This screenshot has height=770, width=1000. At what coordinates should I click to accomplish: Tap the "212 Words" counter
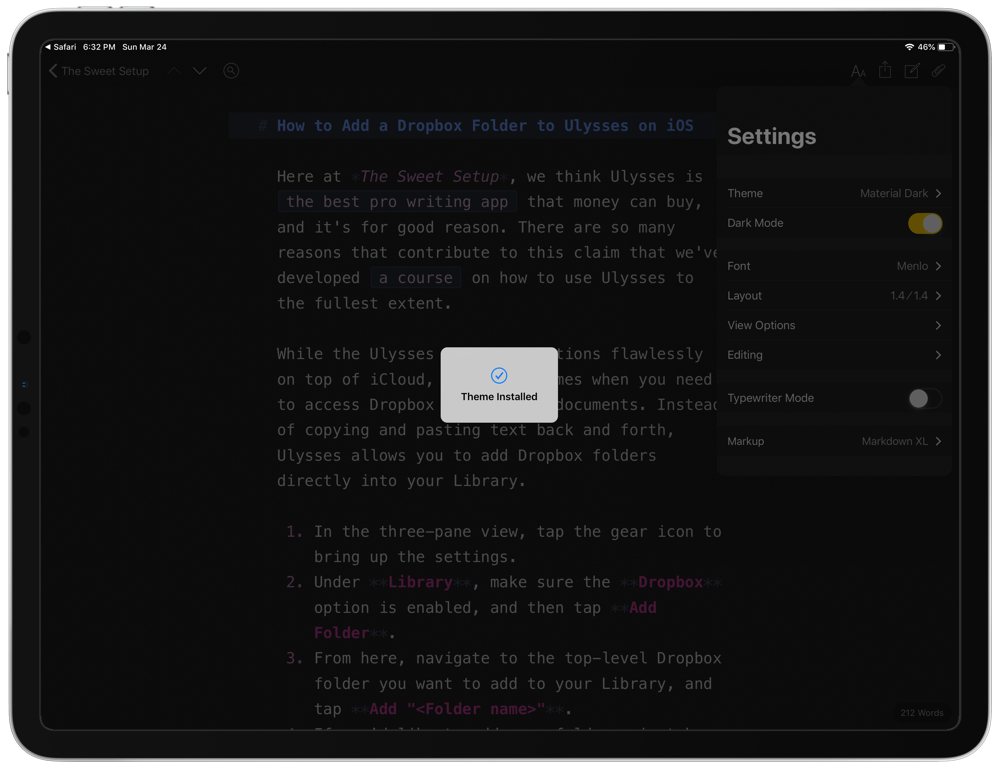click(x=922, y=713)
